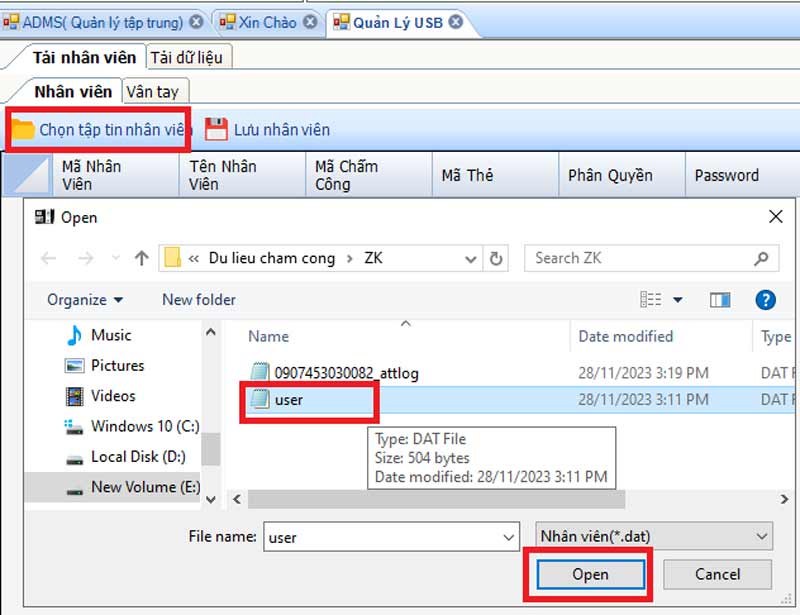
Task: Click the horizontal scrollbar right arrow
Action: click(x=784, y=499)
